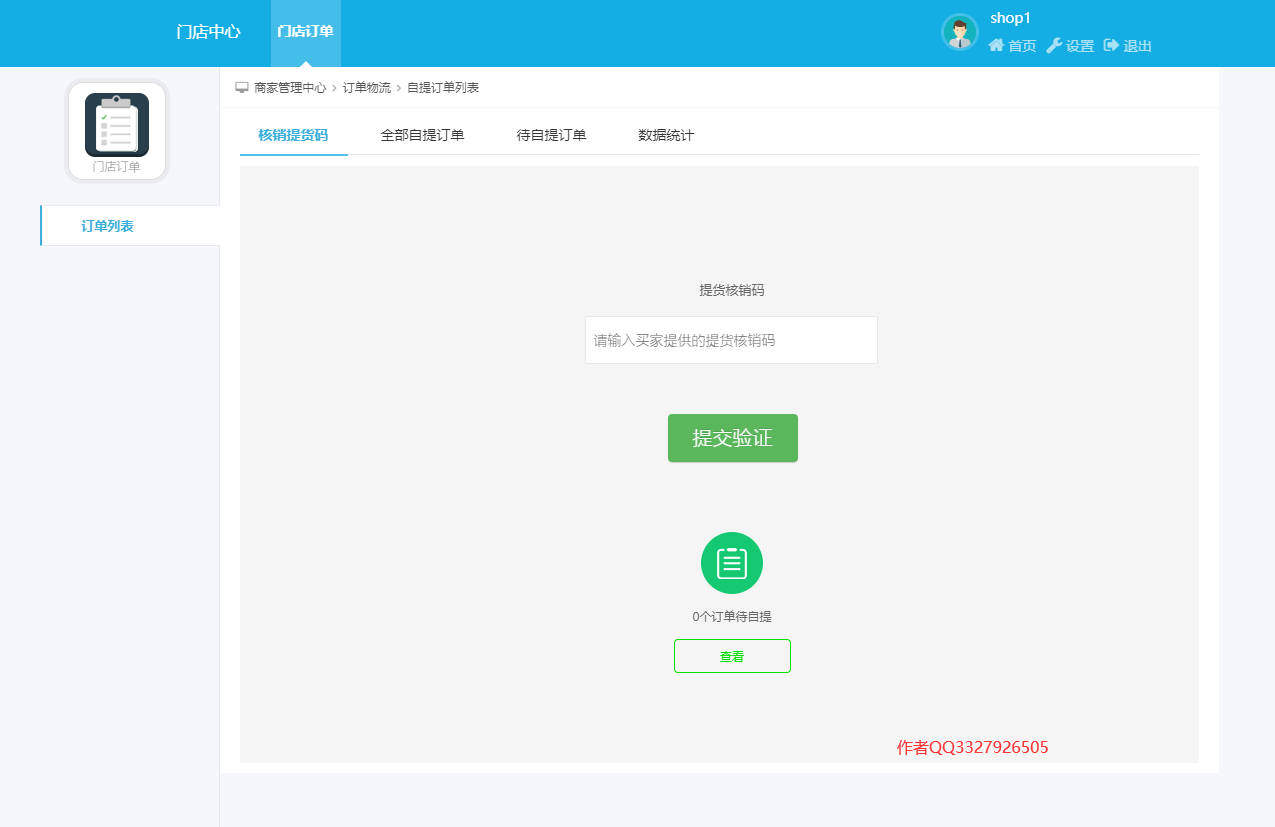Select 订单列表 in the sidebar
Image resolution: width=1275 pixels, height=827 pixels.
tap(130, 226)
